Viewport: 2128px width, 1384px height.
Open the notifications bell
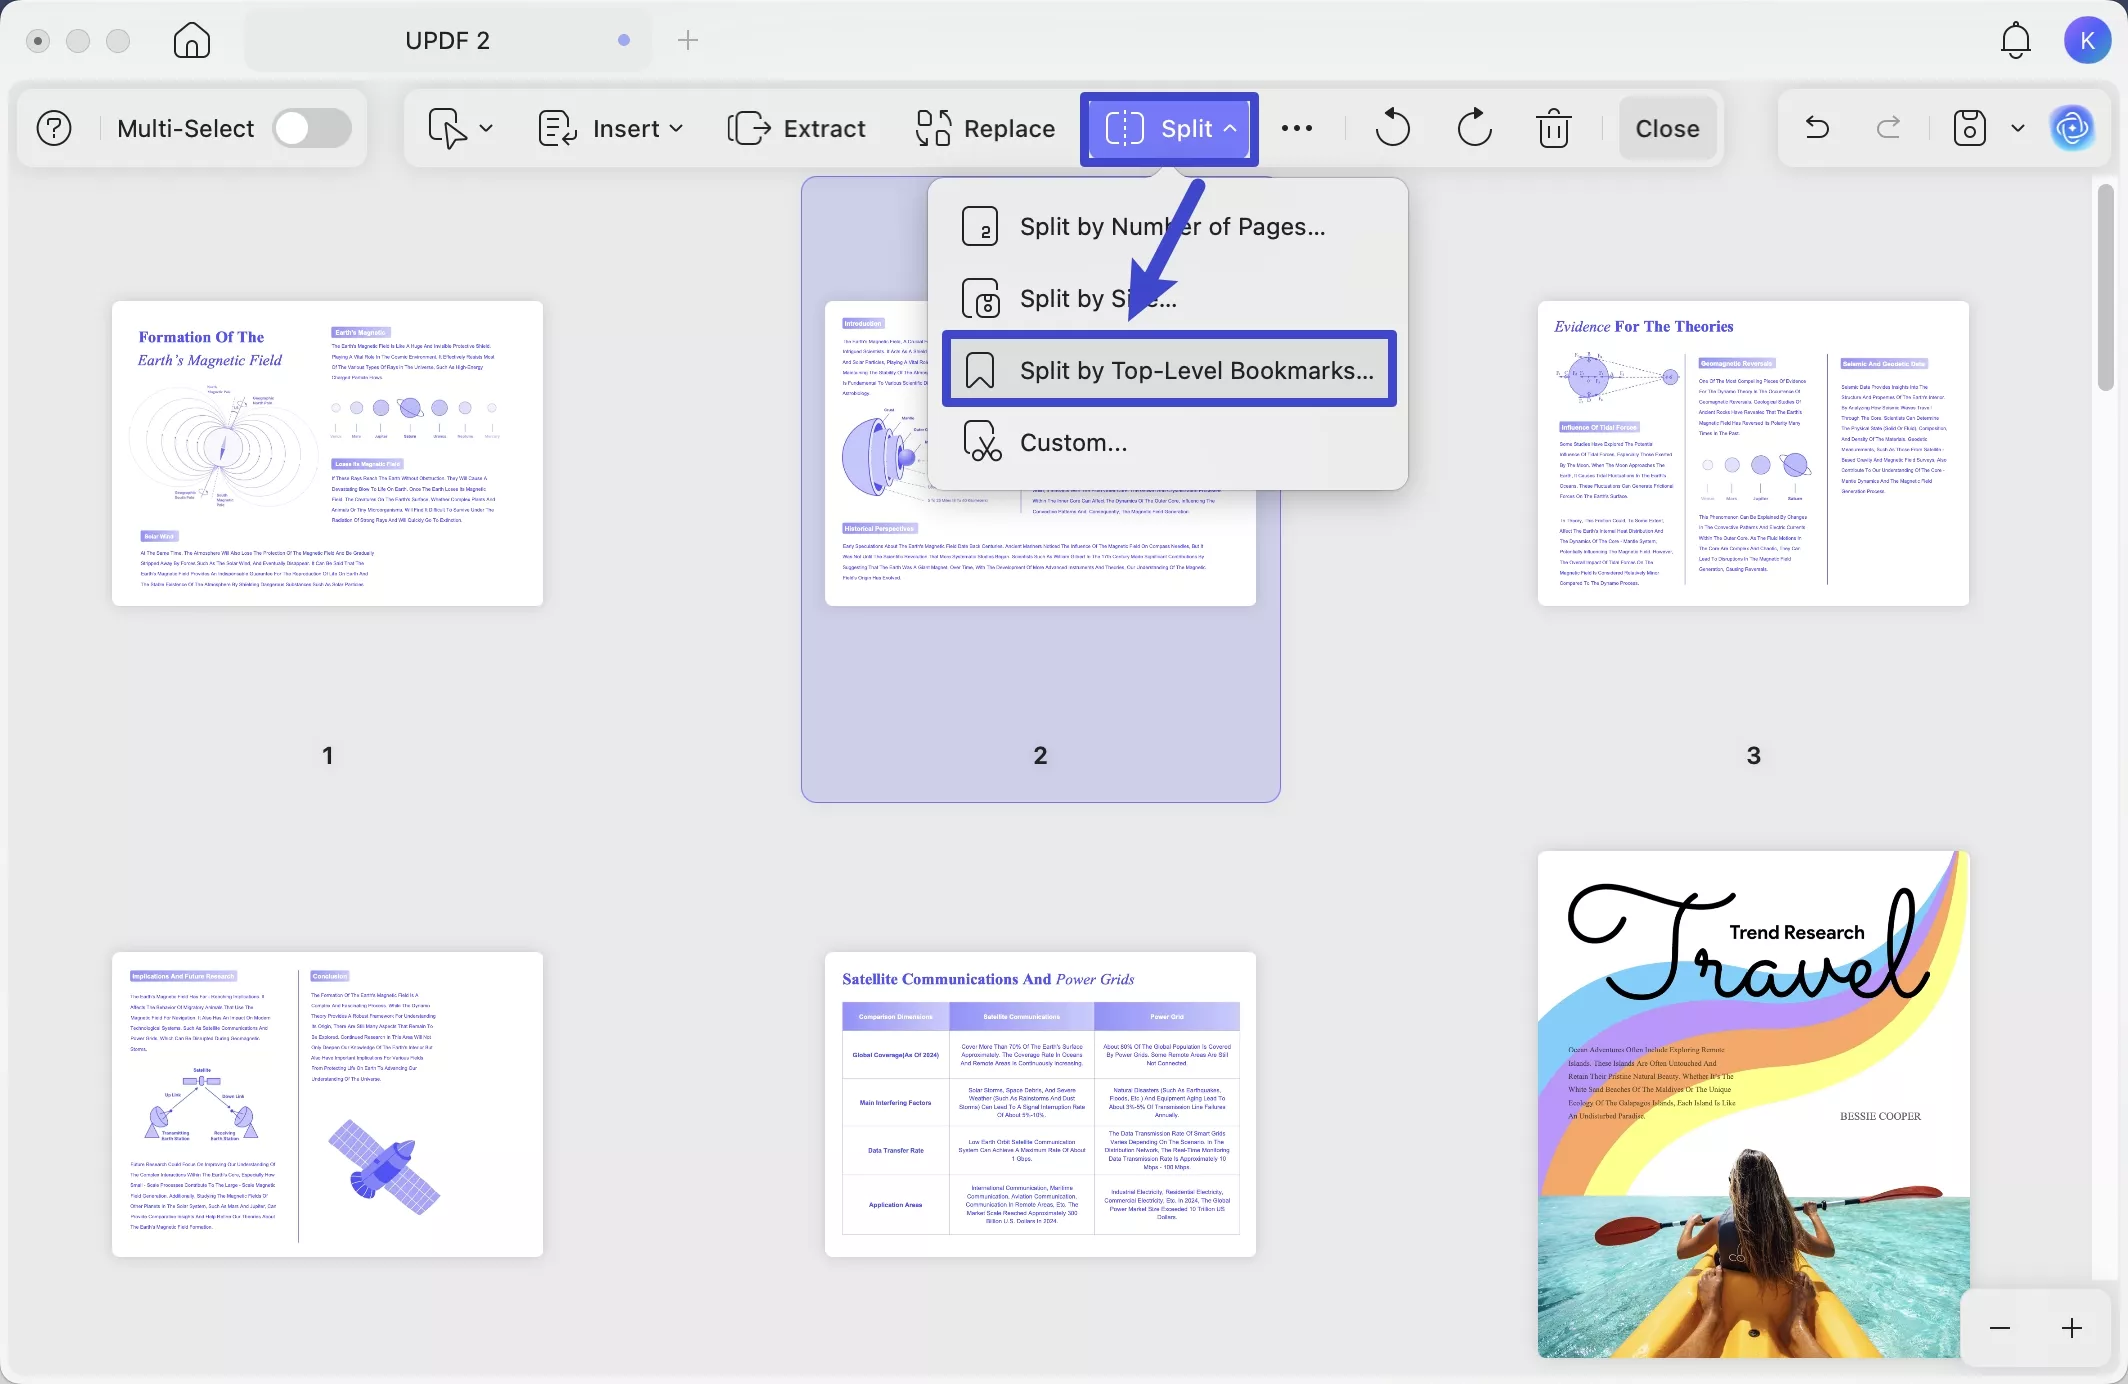tap(2015, 40)
